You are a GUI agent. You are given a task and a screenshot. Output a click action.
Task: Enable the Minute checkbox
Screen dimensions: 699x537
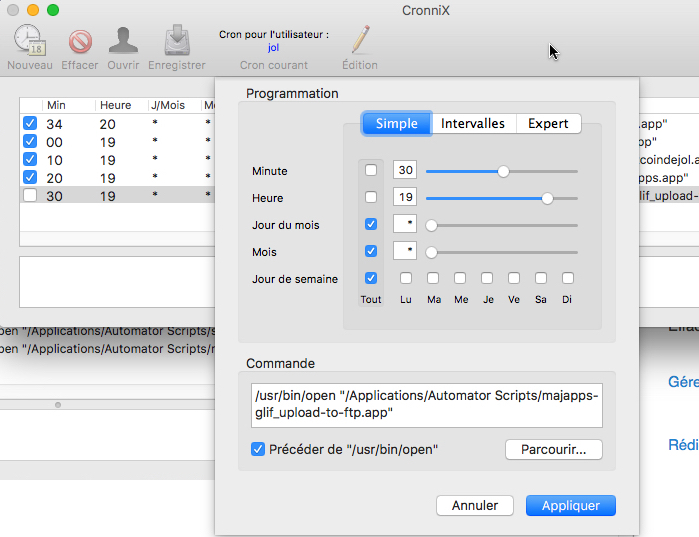tap(371, 171)
